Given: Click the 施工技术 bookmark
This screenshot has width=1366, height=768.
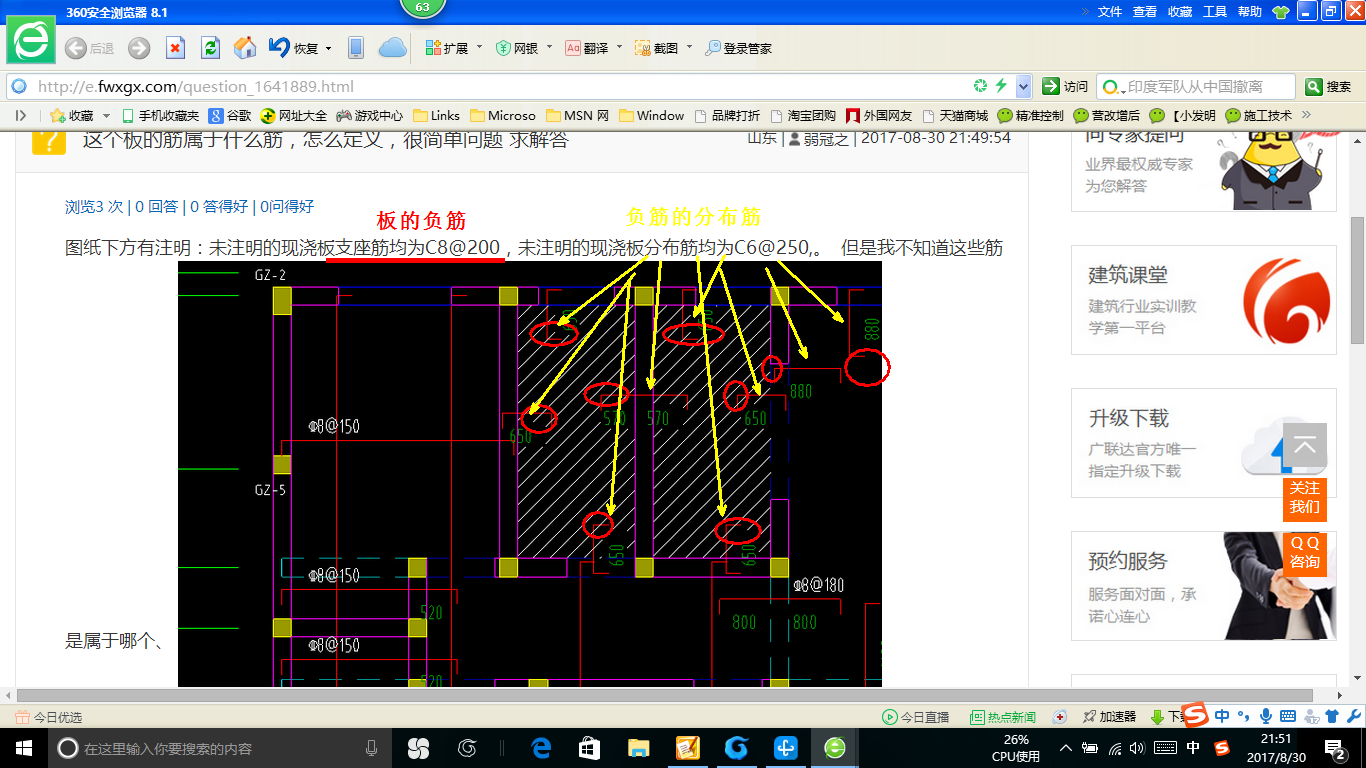Looking at the screenshot, I should (x=1259, y=116).
